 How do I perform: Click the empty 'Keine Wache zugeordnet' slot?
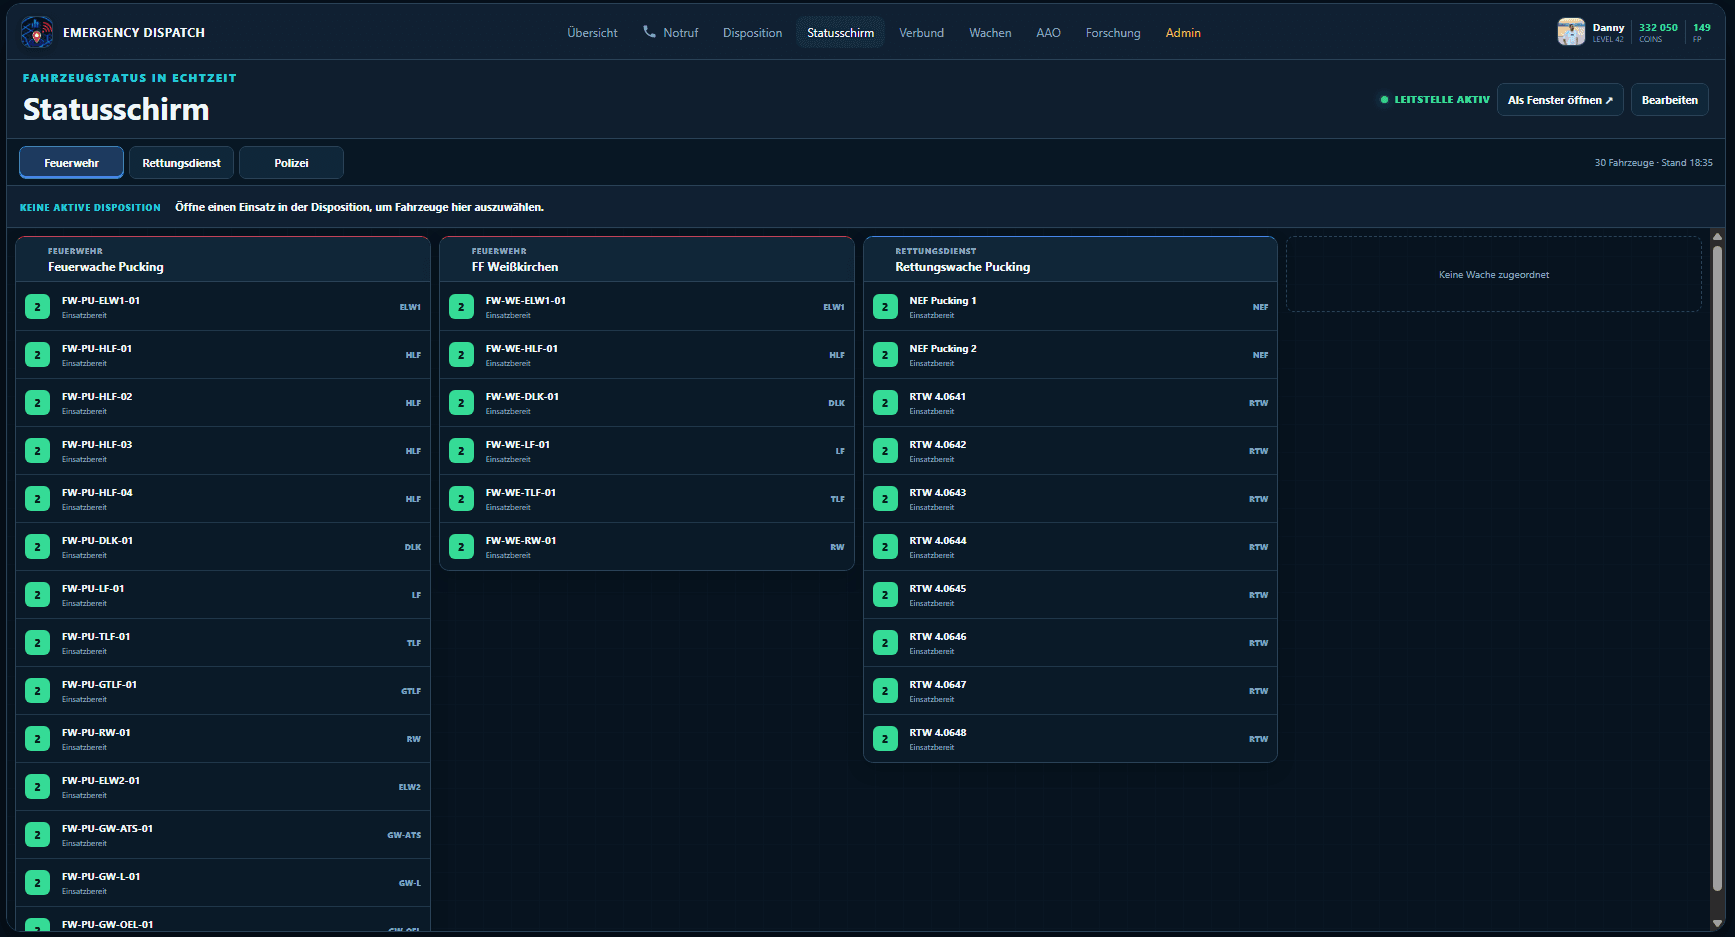pyautogui.click(x=1493, y=274)
